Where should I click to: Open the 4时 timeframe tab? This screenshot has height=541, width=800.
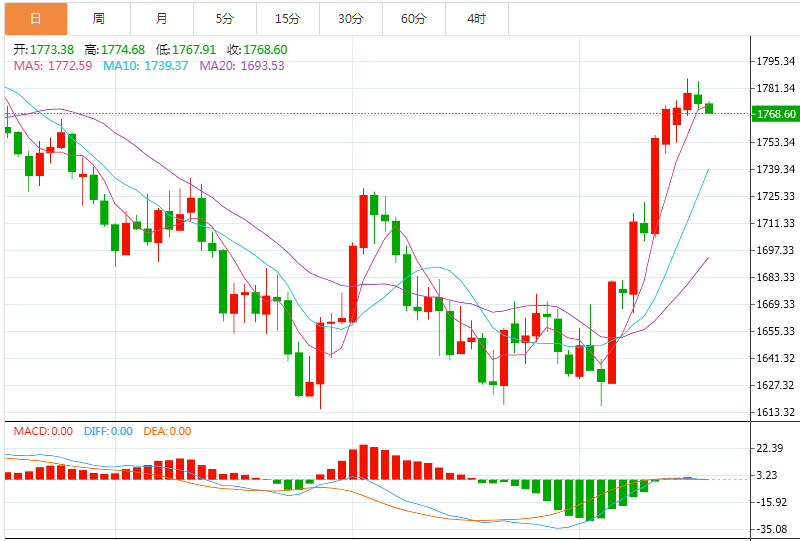[x=477, y=19]
